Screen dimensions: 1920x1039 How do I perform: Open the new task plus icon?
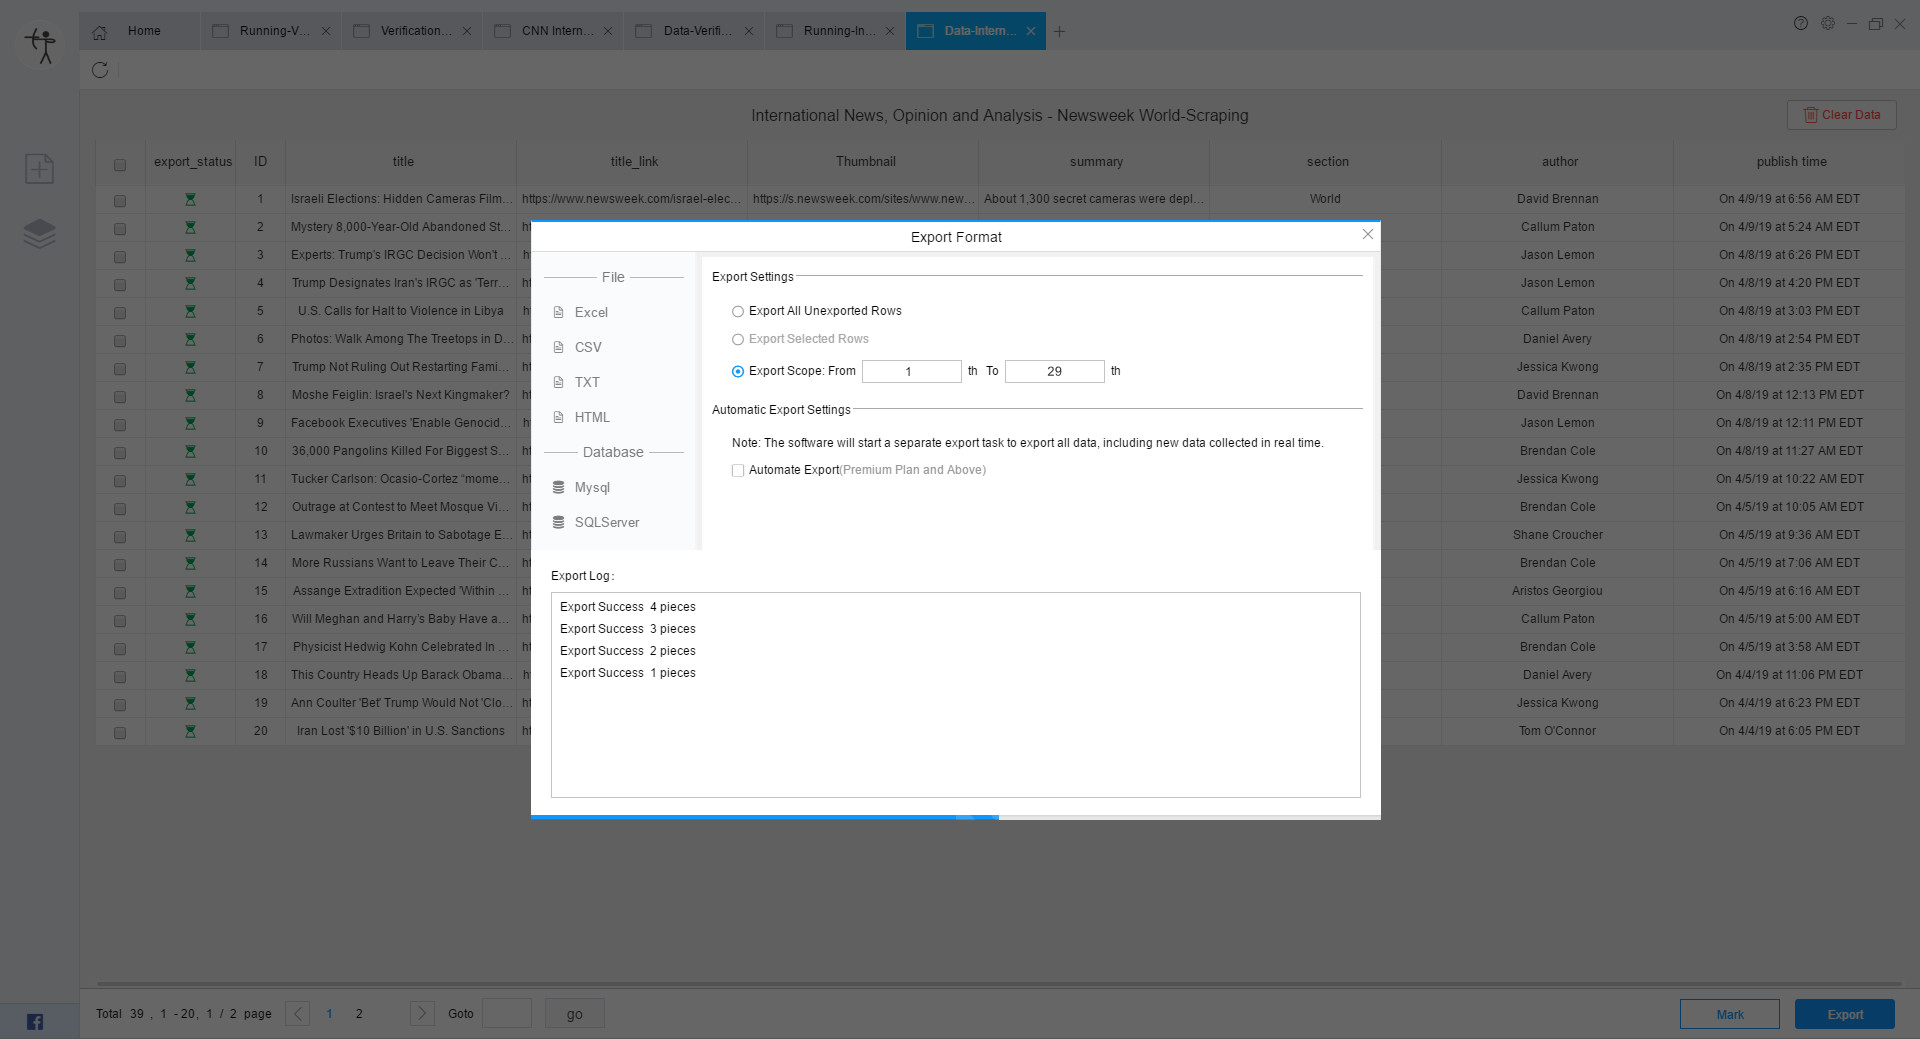[x=40, y=168]
